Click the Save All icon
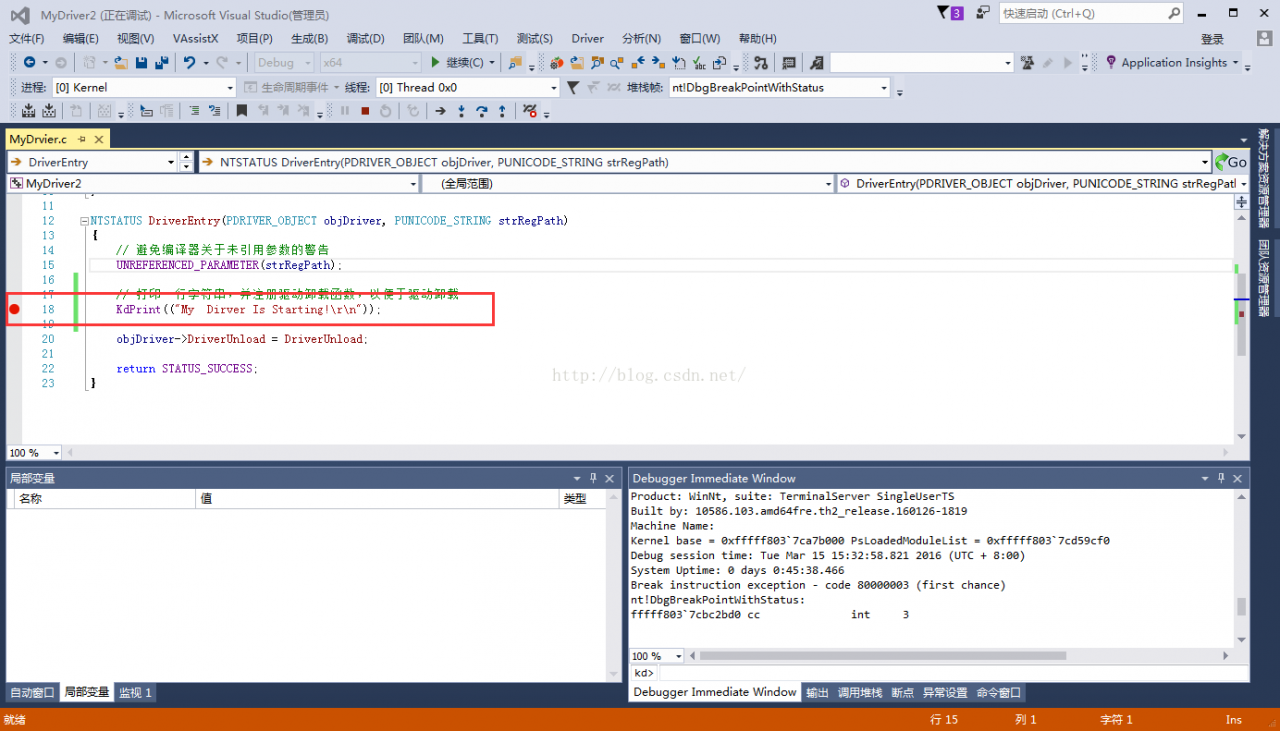 161,62
